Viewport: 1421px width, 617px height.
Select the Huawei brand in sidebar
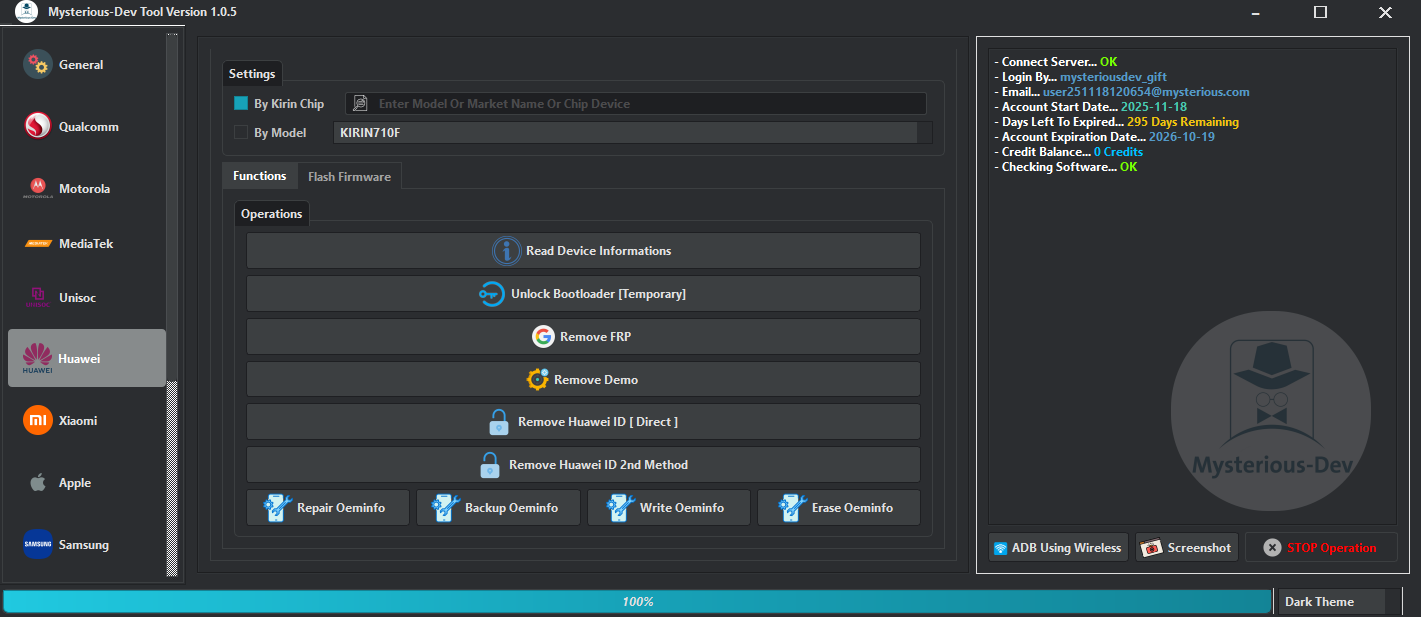coord(86,357)
